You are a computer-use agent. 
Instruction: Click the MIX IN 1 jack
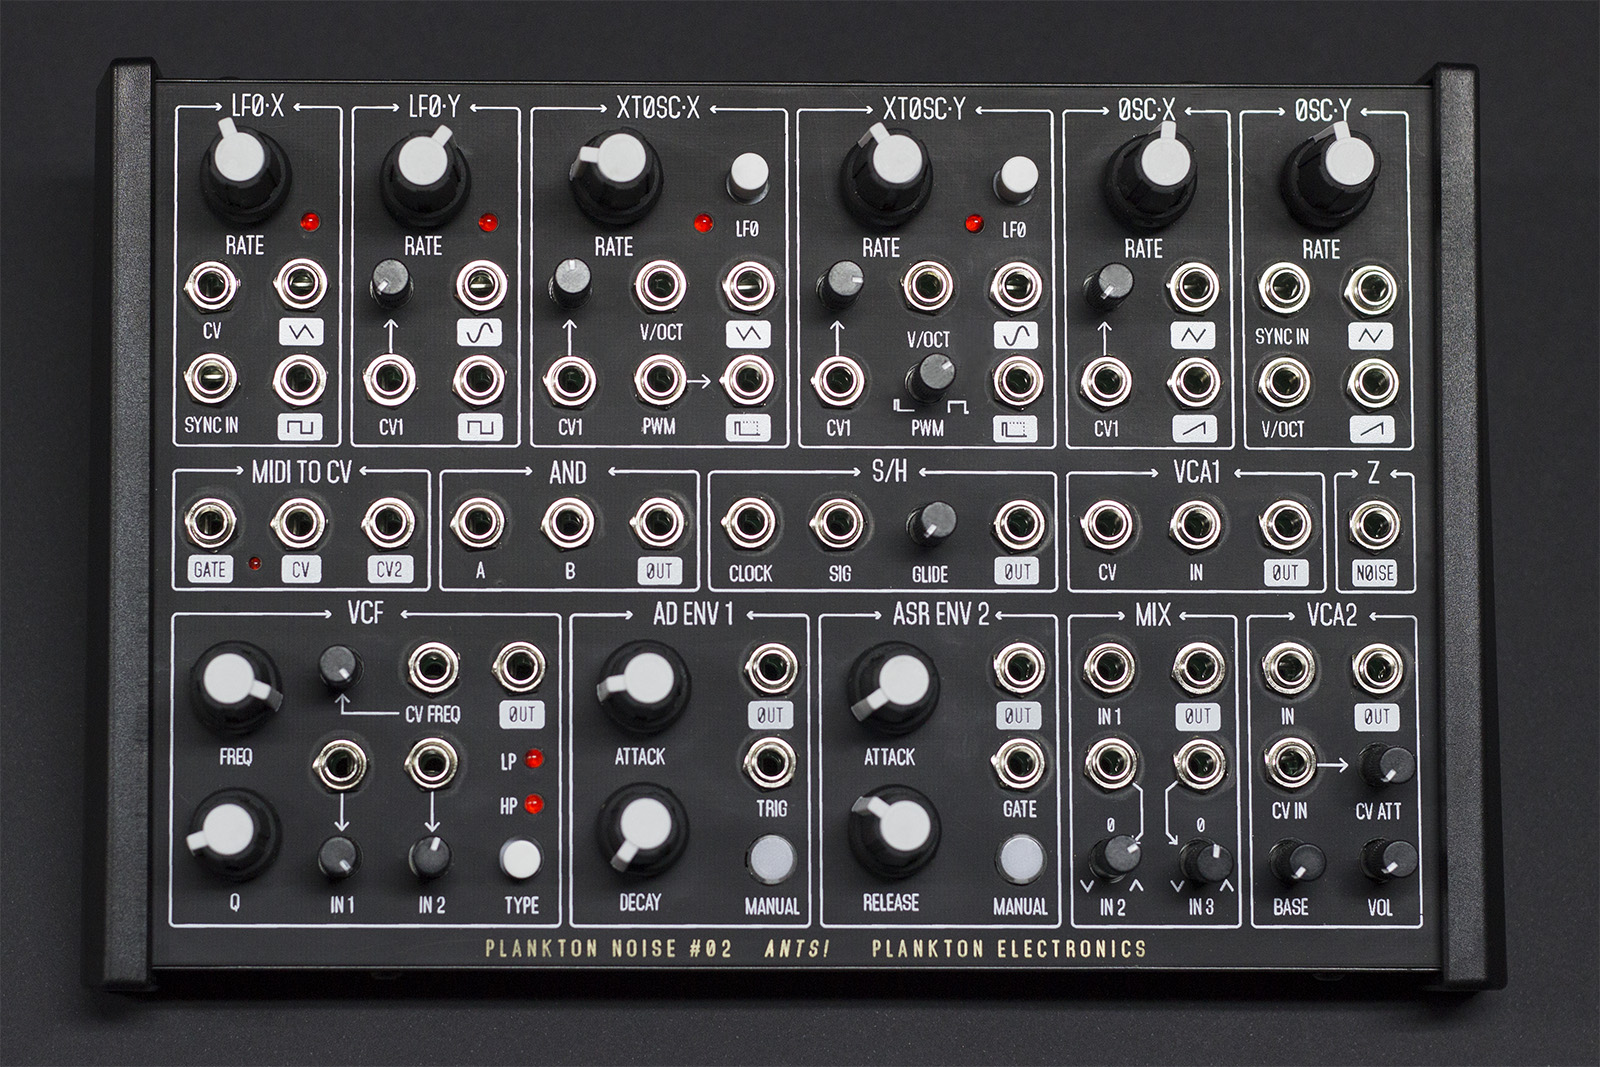pos(1110,670)
